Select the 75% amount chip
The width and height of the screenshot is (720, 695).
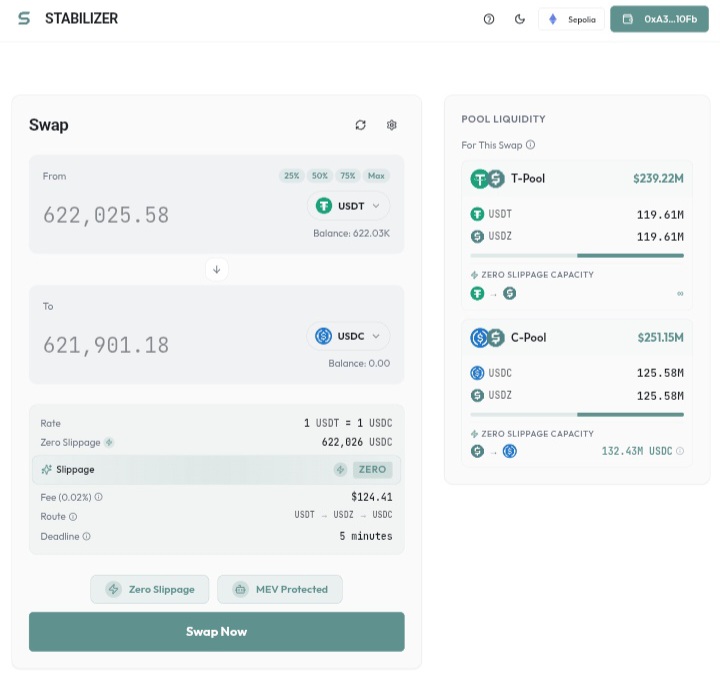click(x=348, y=176)
